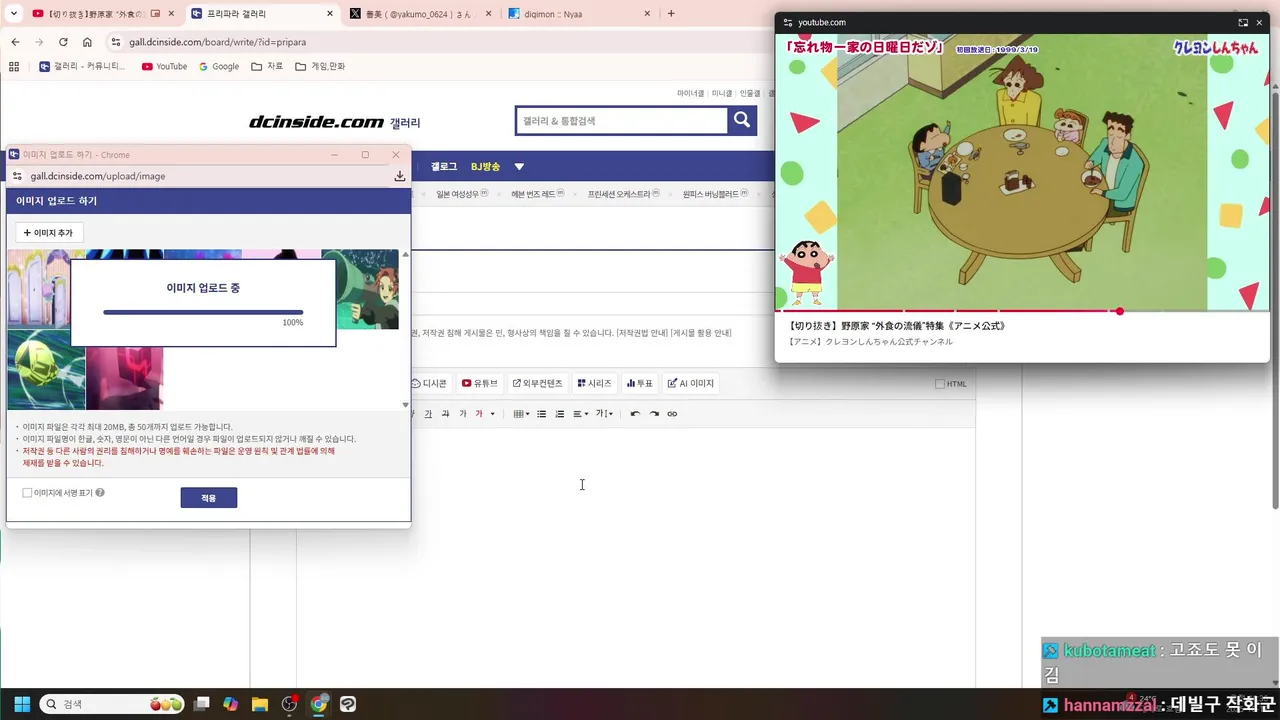Open Task View on the taskbar
Viewport: 1280px width, 720px height.
point(202,704)
